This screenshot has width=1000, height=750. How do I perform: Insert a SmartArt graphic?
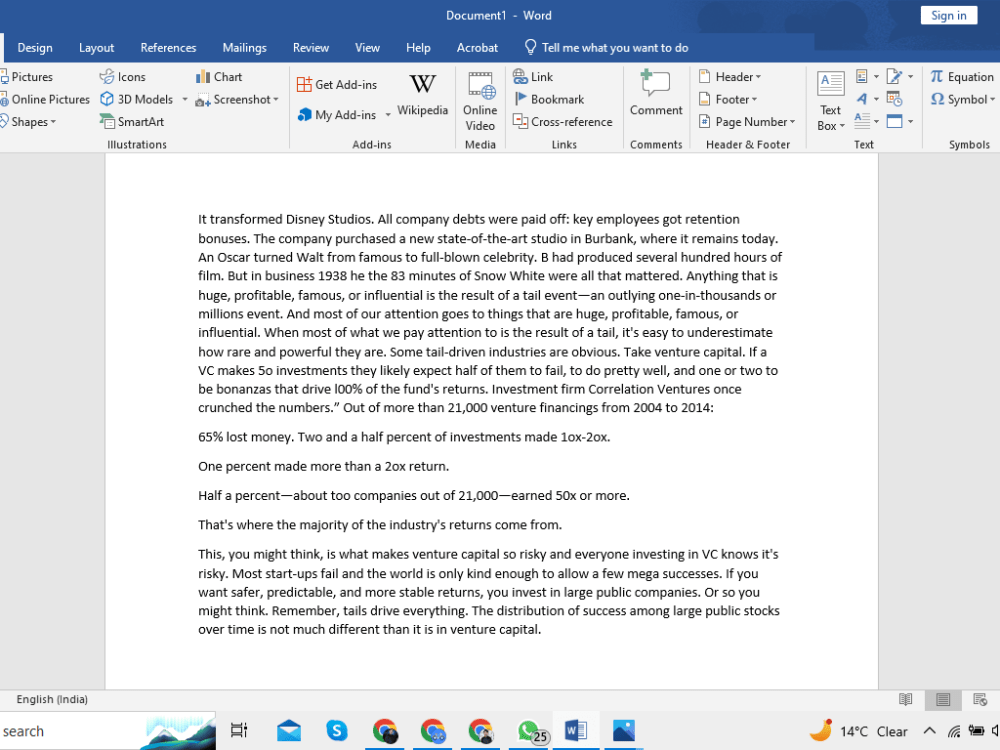[x=132, y=121]
